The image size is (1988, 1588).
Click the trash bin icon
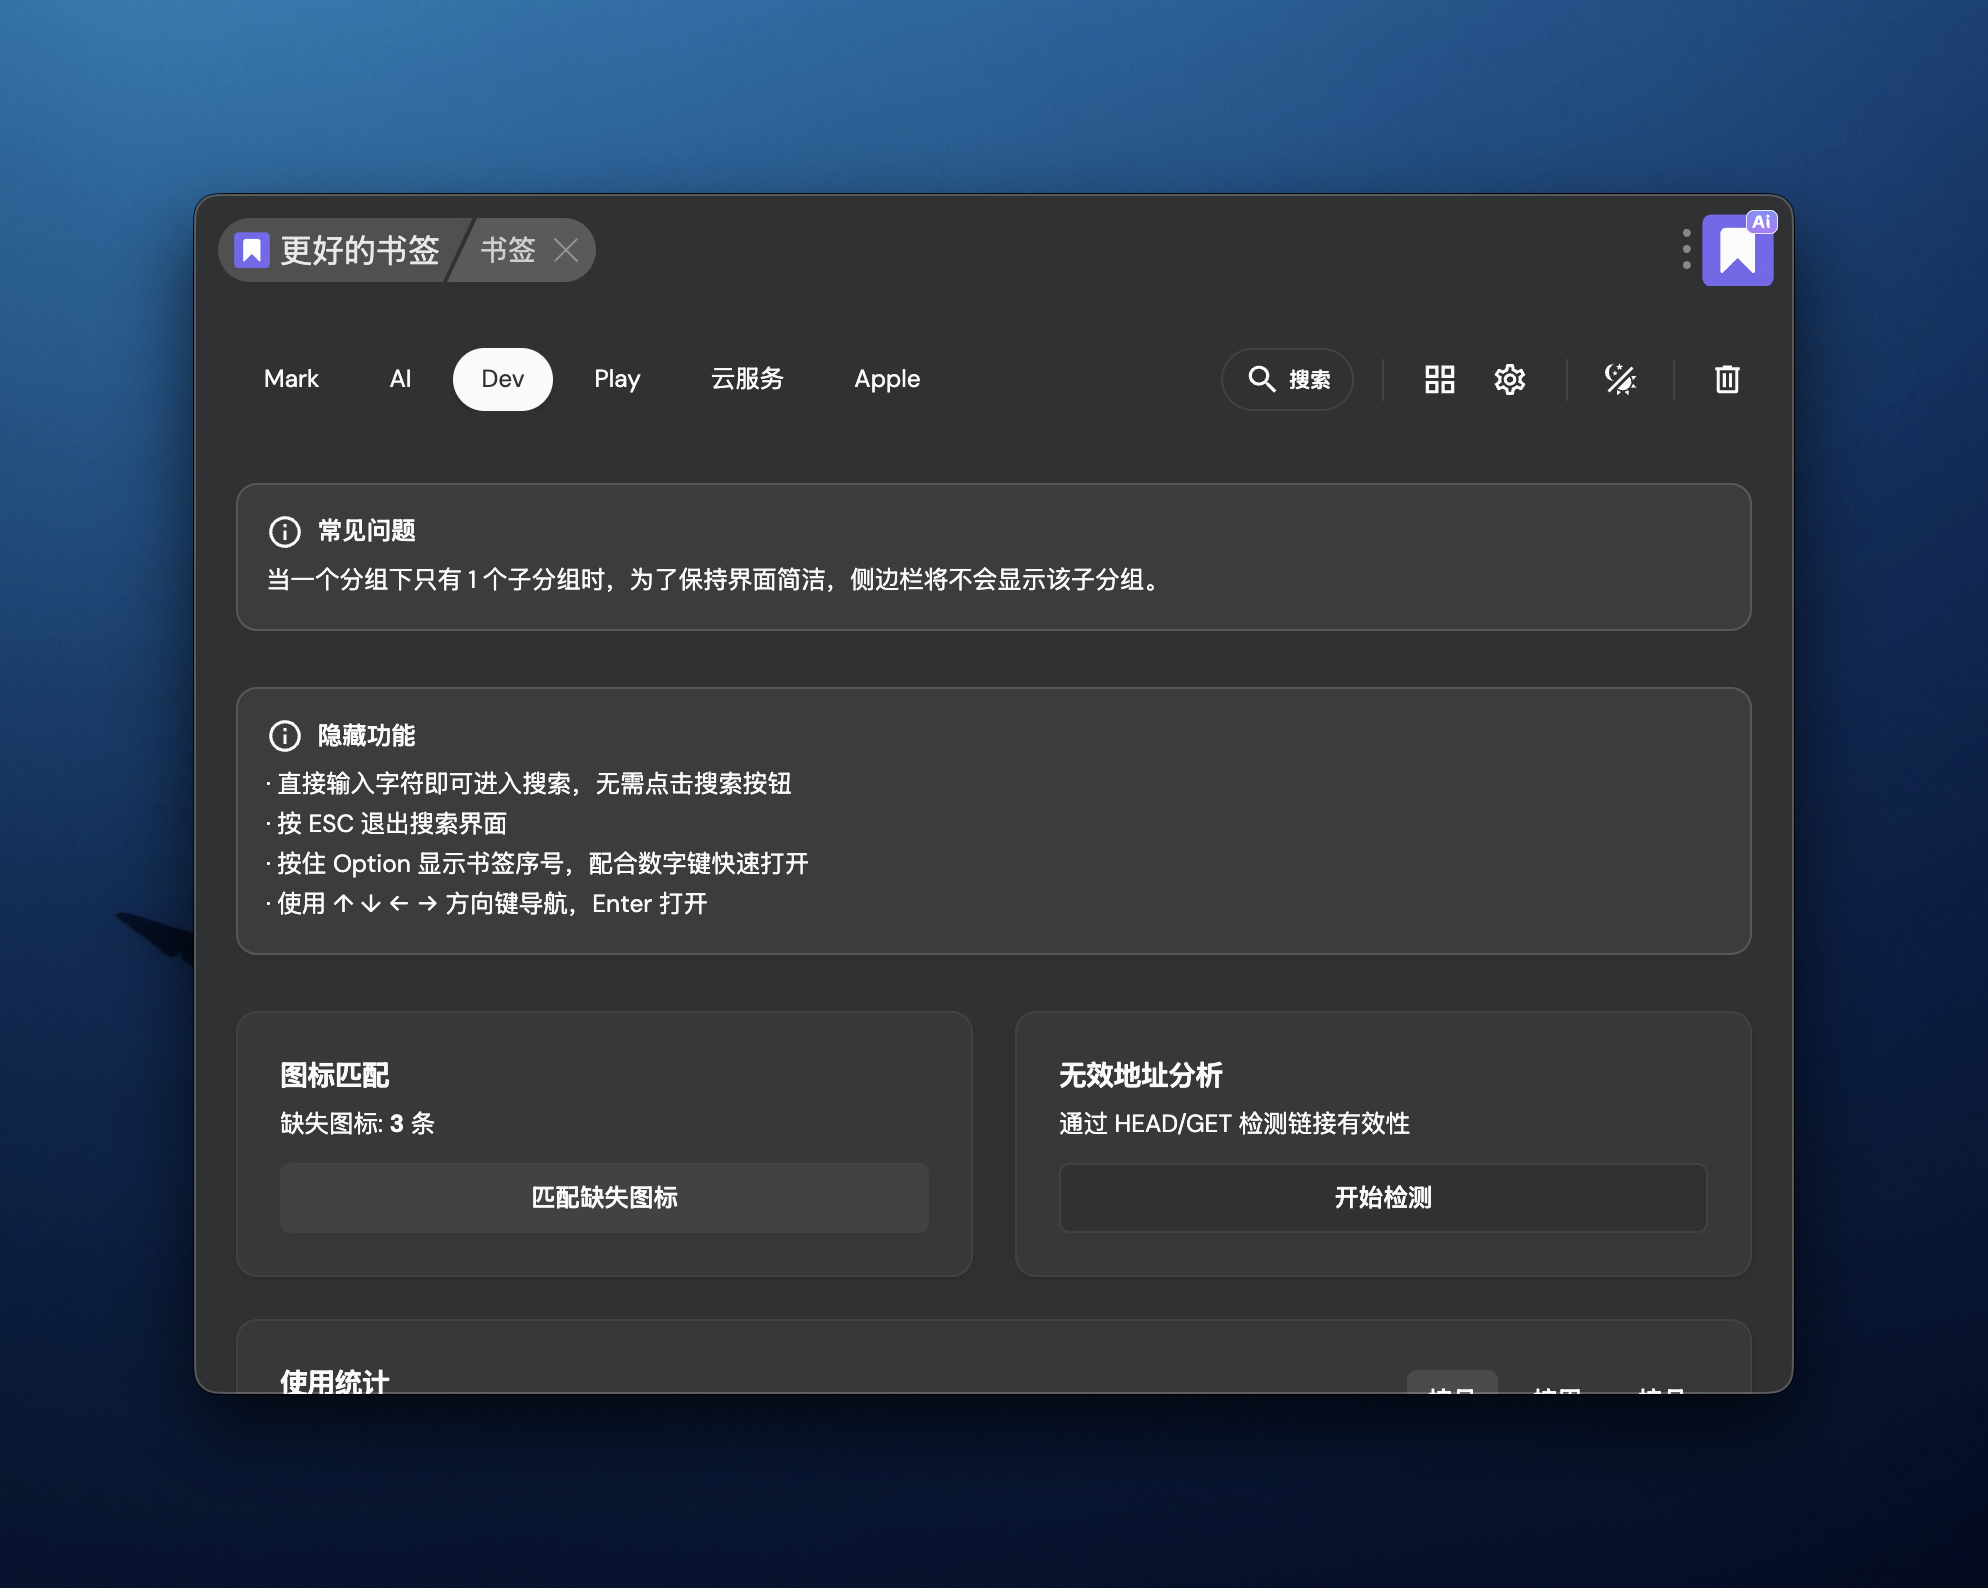point(1727,379)
